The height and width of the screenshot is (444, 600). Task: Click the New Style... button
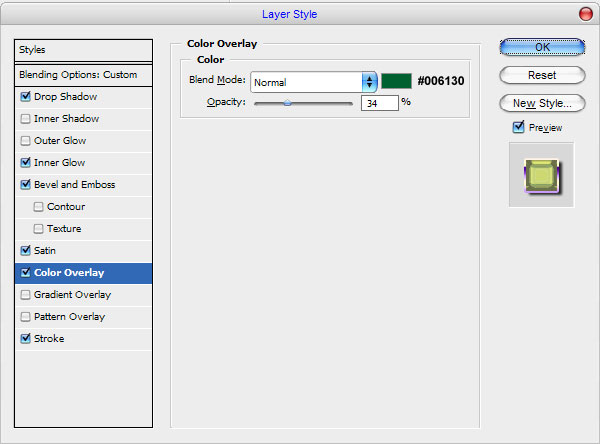point(542,103)
